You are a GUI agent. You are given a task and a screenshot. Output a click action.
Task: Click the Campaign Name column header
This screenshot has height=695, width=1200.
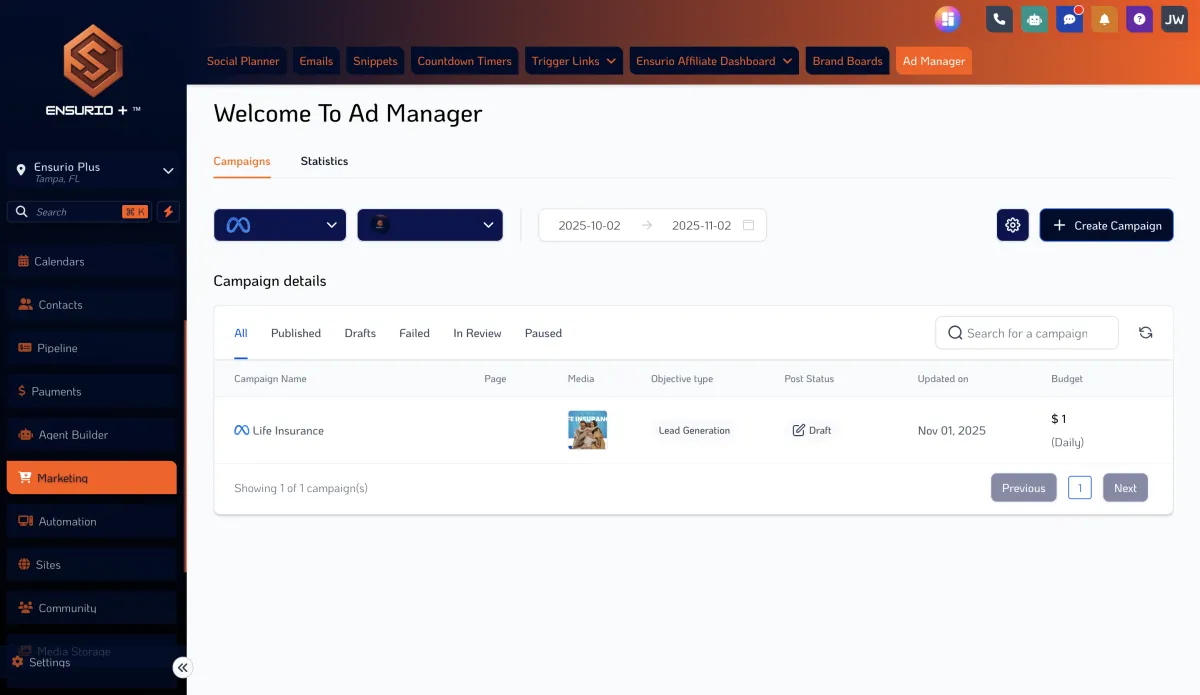pos(270,379)
